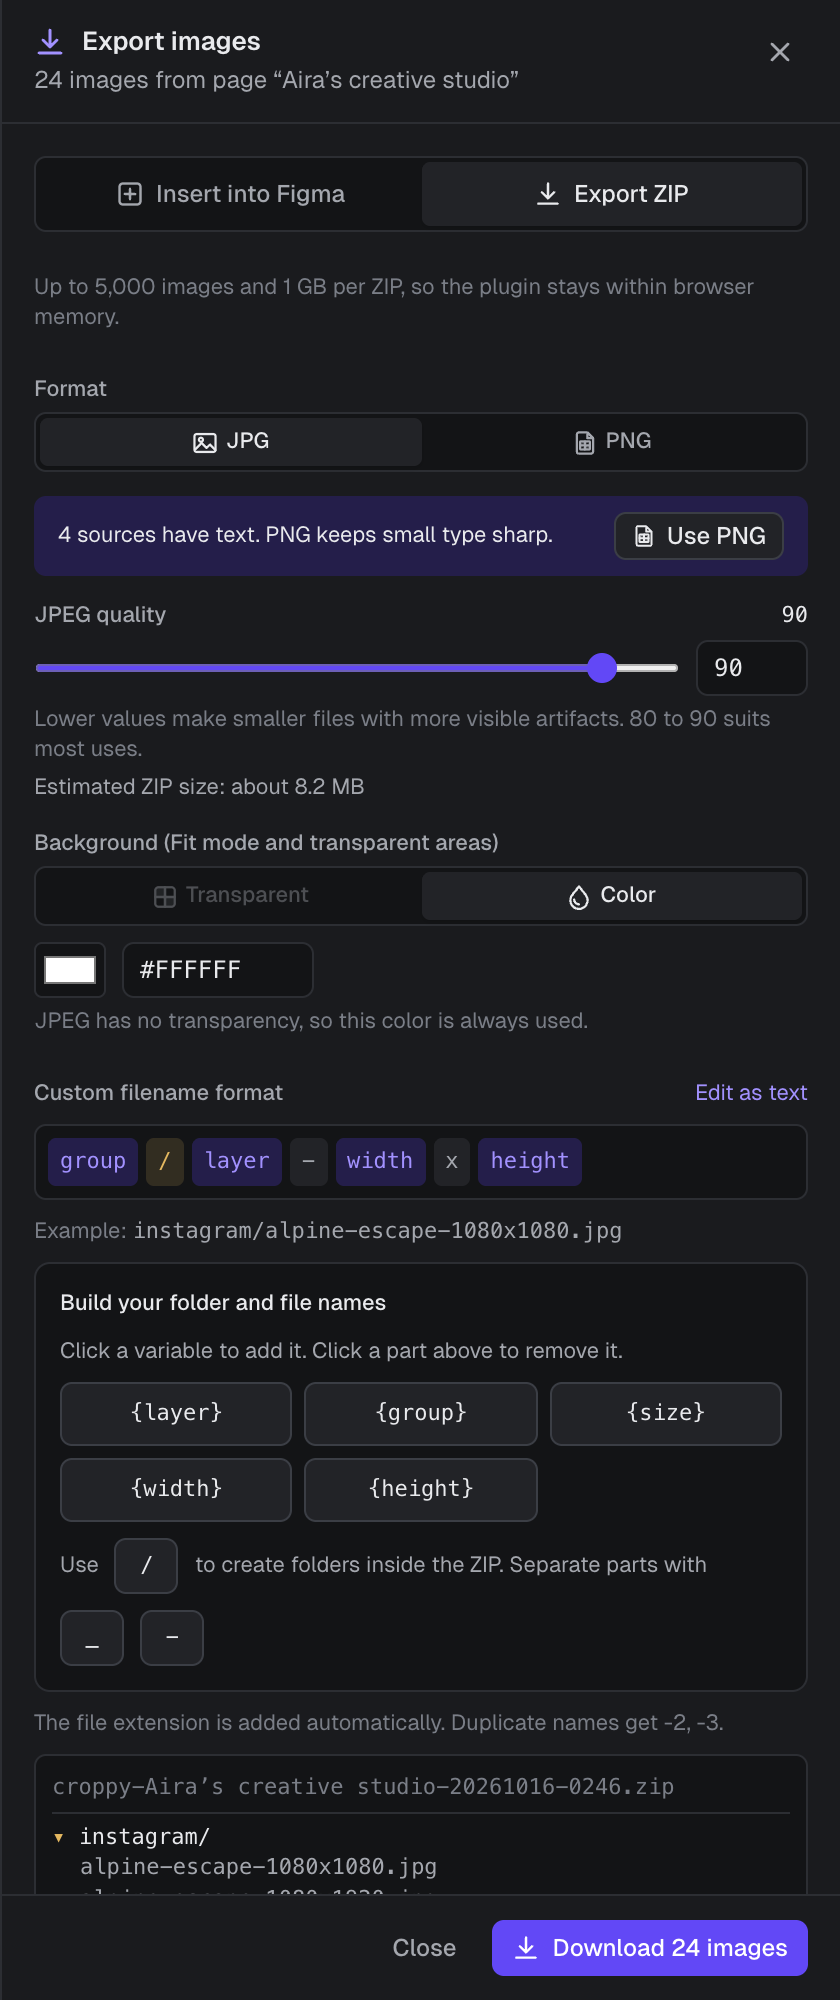Screen dimensions: 840x2000
Task: Click the Edit as text link
Action: tap(751, 1093)
